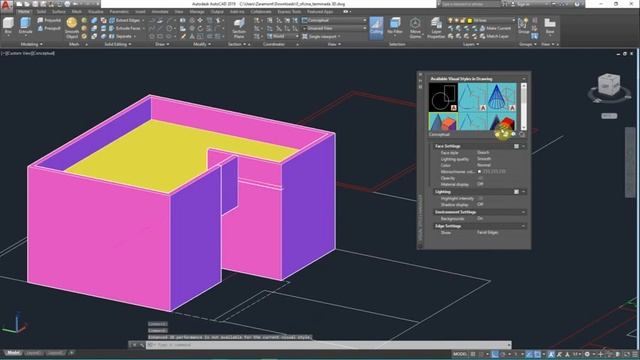Switch to the Surface ribbon tab

pyautogui.click(x=58, y=12)
